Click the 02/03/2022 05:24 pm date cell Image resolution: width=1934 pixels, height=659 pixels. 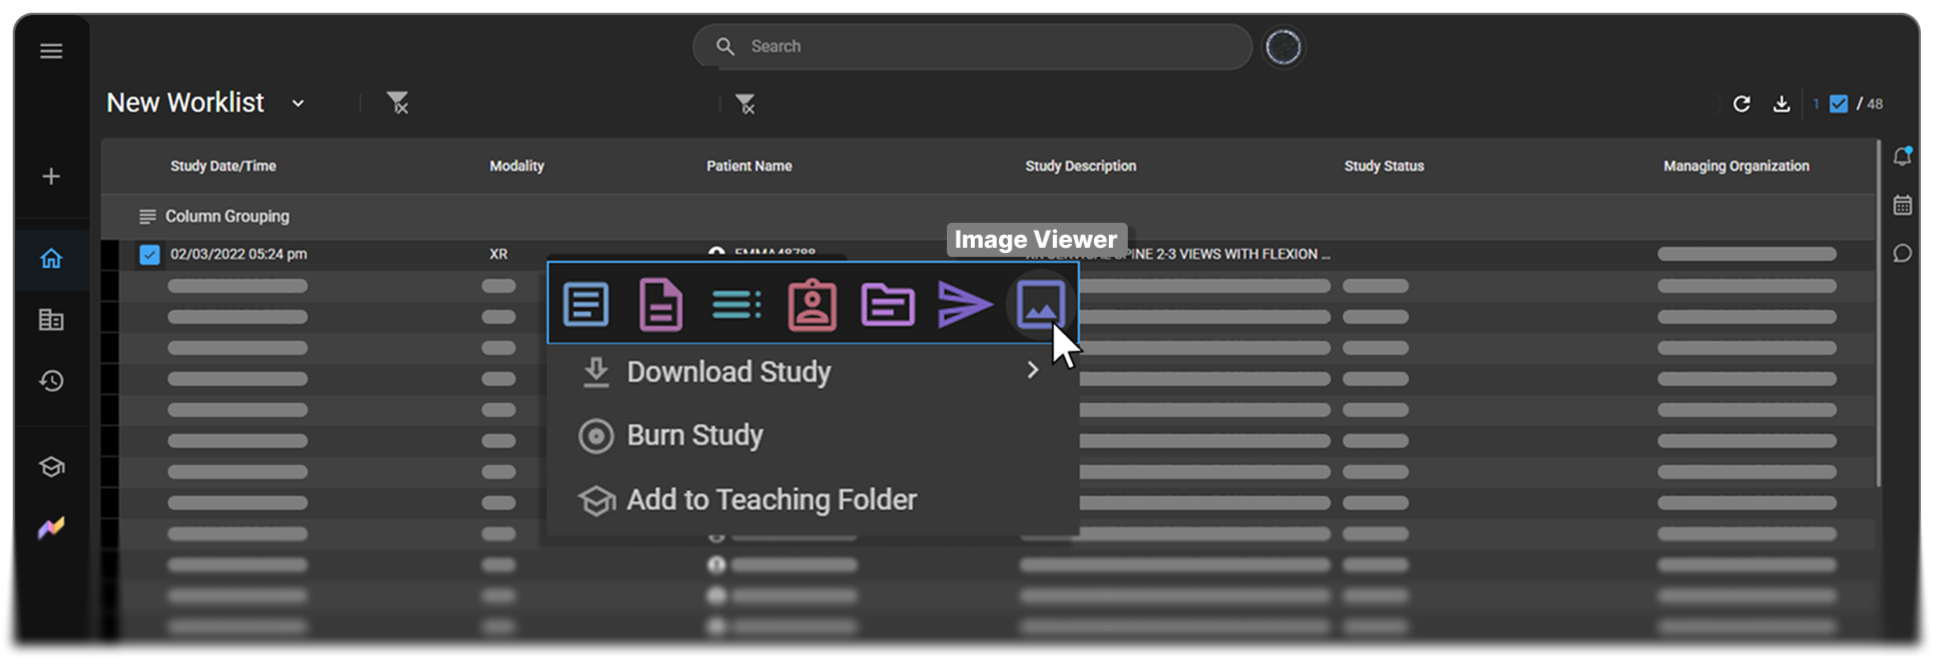(238, 255)
